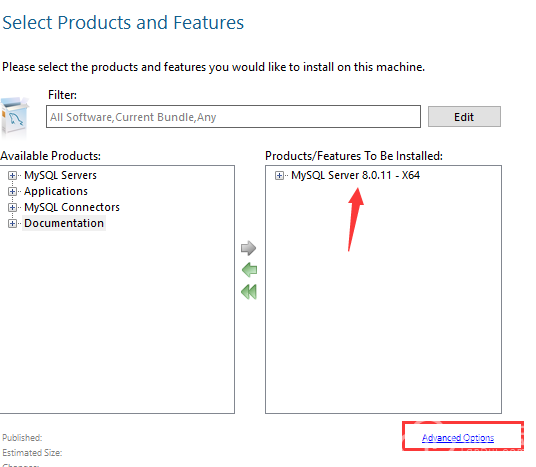Expand the Applications tree node
536x467 pixels.
[x=12, y=191]
